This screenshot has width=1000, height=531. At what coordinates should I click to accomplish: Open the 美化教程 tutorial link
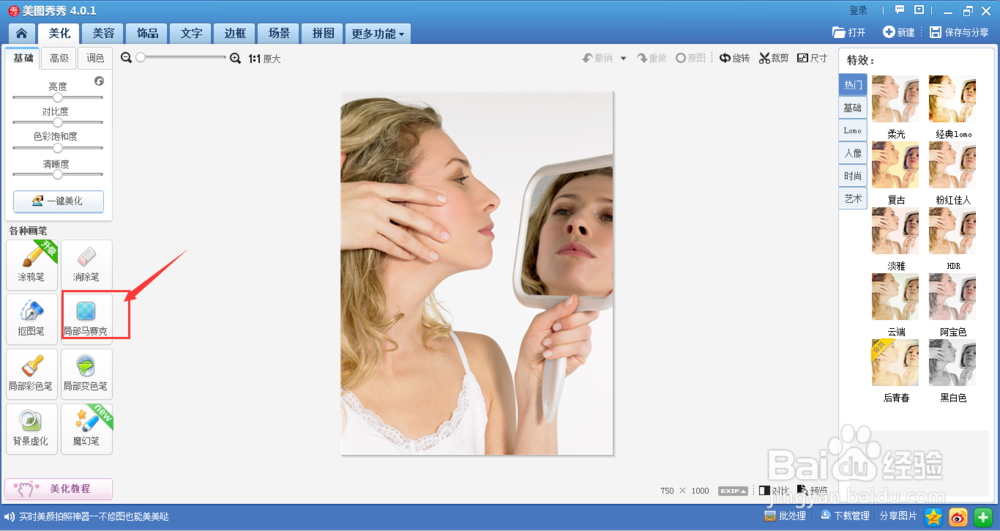click(x=59, y=489)
